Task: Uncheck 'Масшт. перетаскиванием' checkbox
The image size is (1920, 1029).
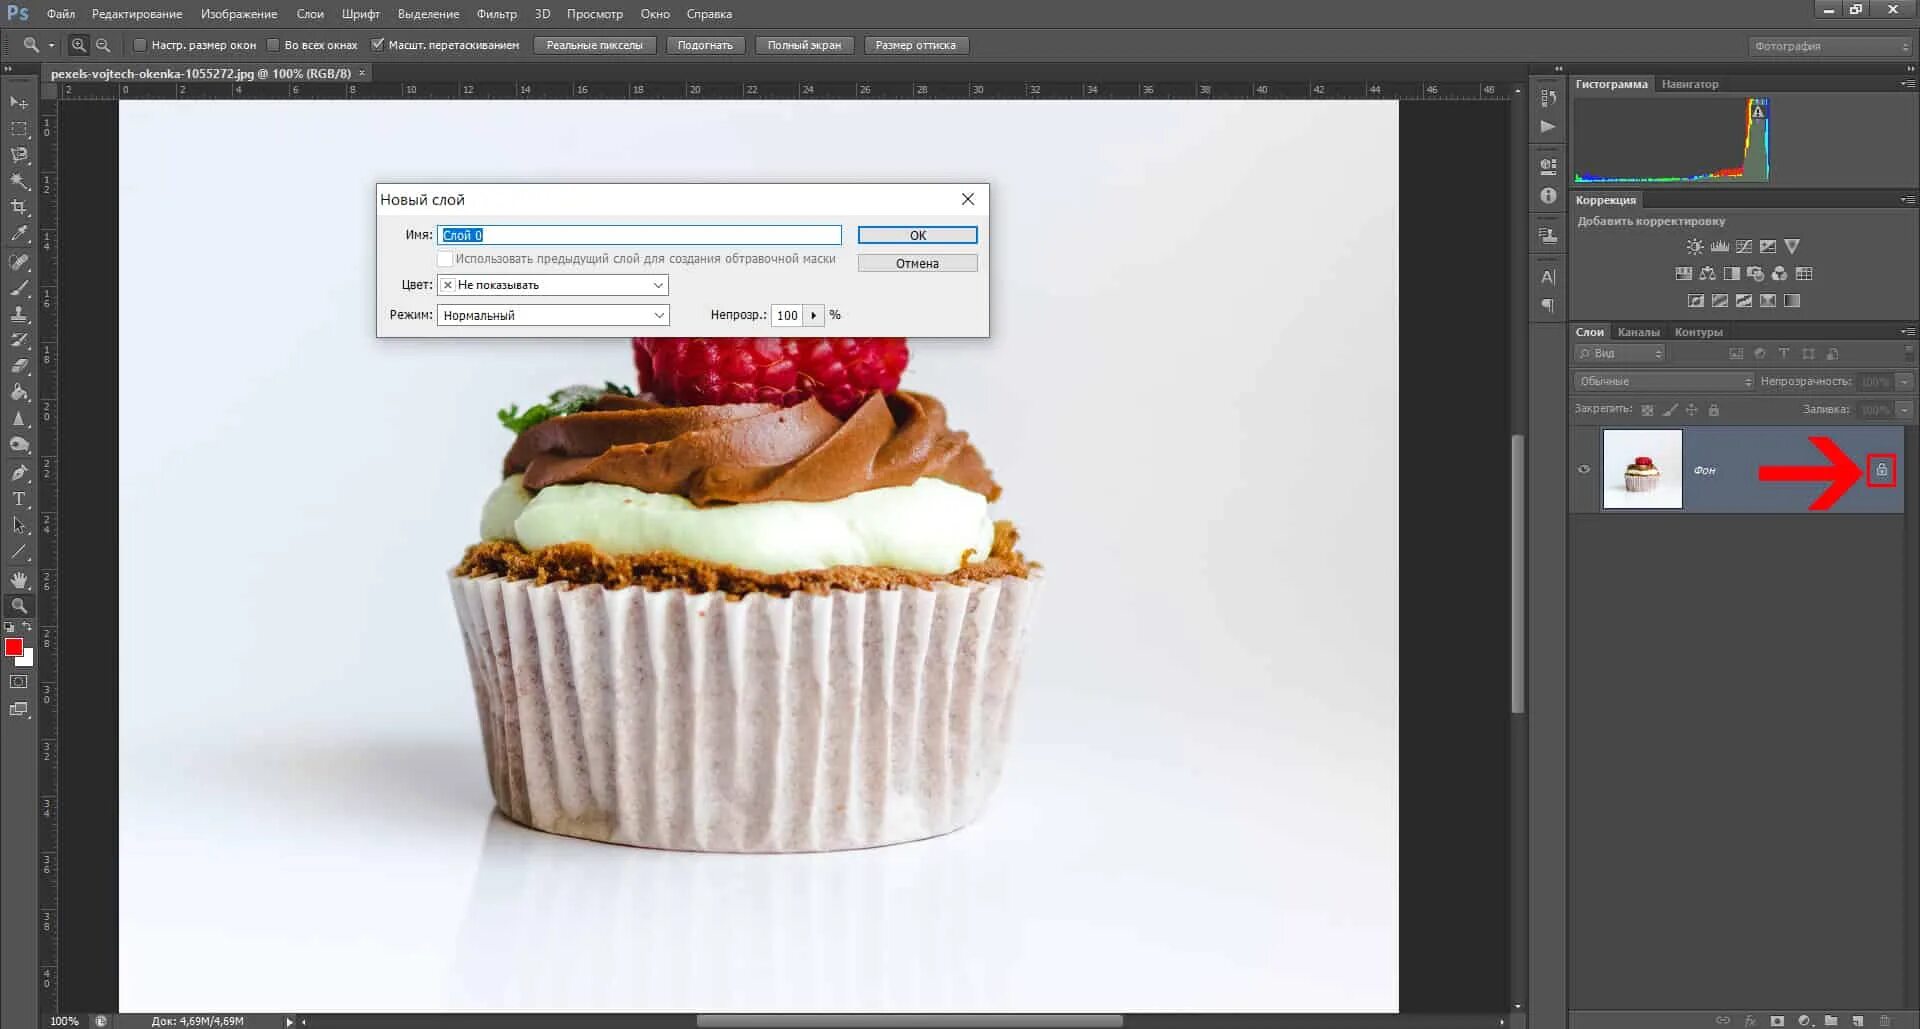Action: point(378,45)
